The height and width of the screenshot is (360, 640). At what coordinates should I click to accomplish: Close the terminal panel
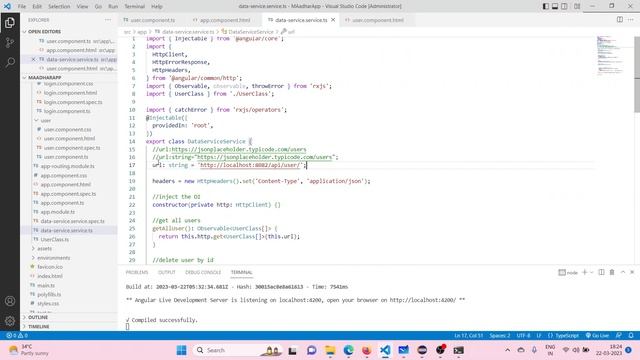click(x=632, y=272)
